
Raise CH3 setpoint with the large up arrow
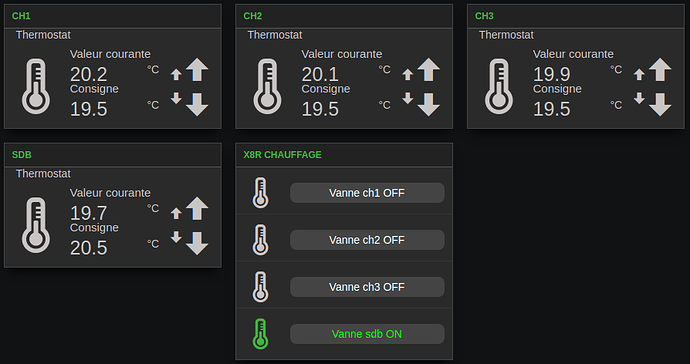[x=660, y=70]
